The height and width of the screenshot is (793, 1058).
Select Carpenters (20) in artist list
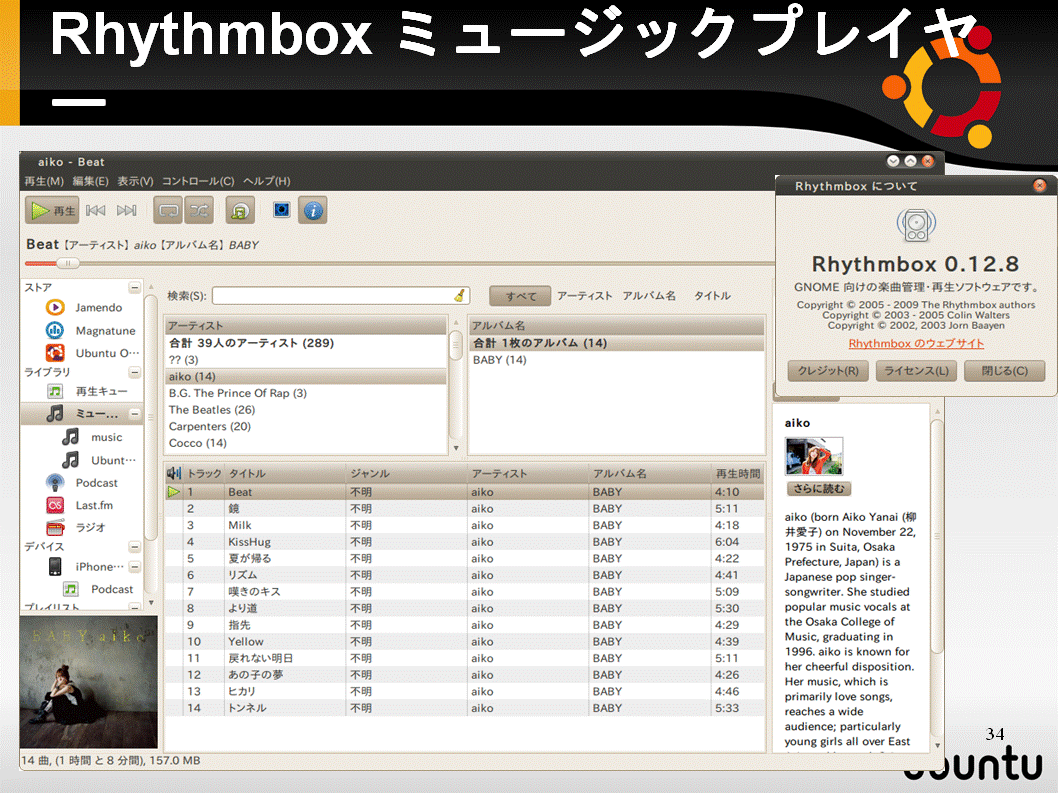(306, 427)
